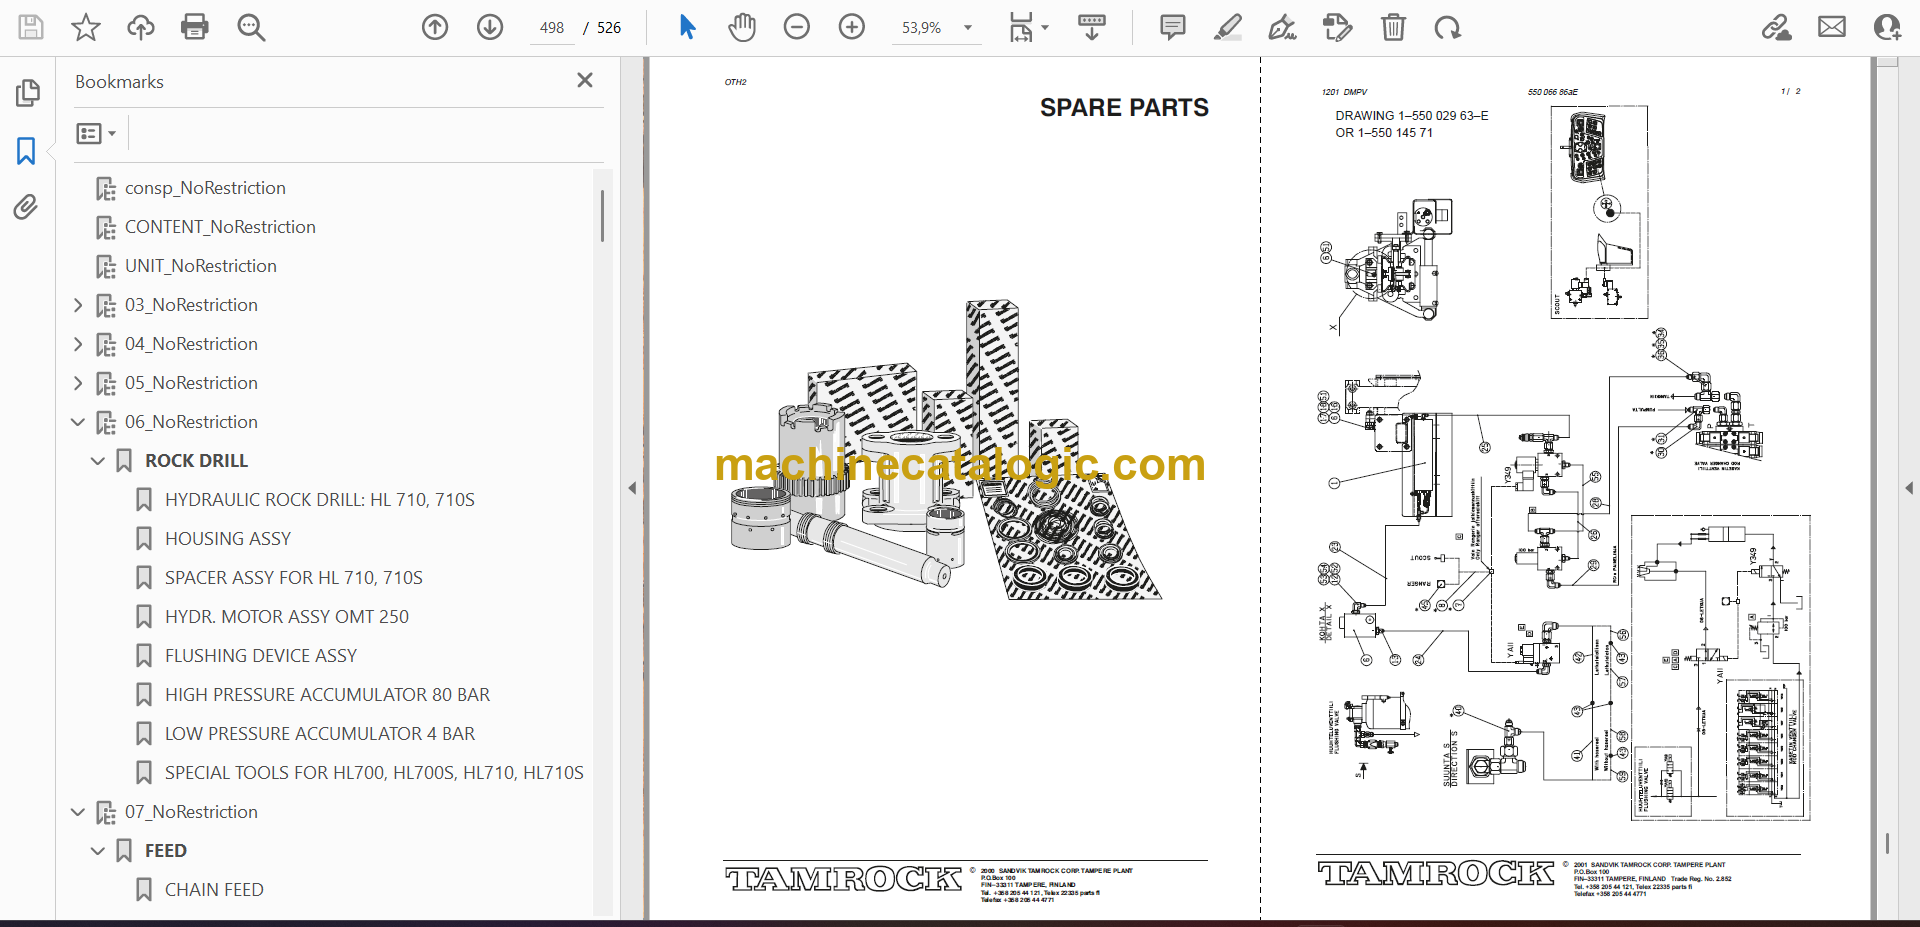Upload the file to cloud storage
Screen dimensions: 1920x927
click(x=141, y=27)
